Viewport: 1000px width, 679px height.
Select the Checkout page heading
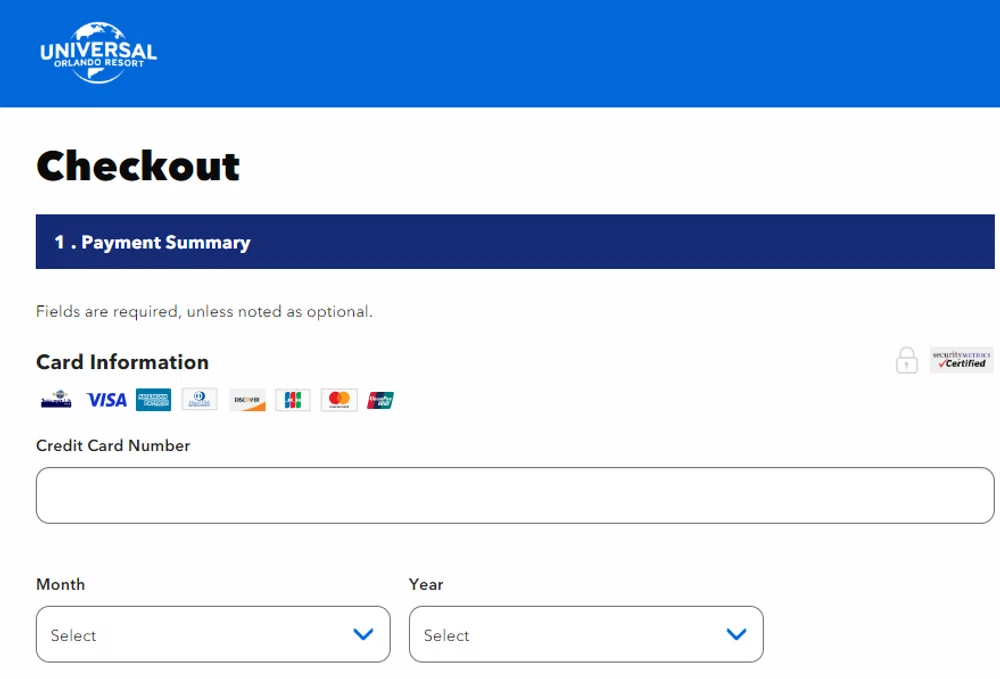(x=137, y=167)
